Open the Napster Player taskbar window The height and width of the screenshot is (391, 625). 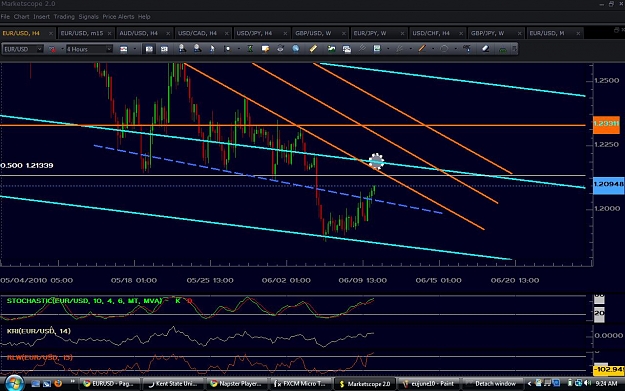pos(236,384)
